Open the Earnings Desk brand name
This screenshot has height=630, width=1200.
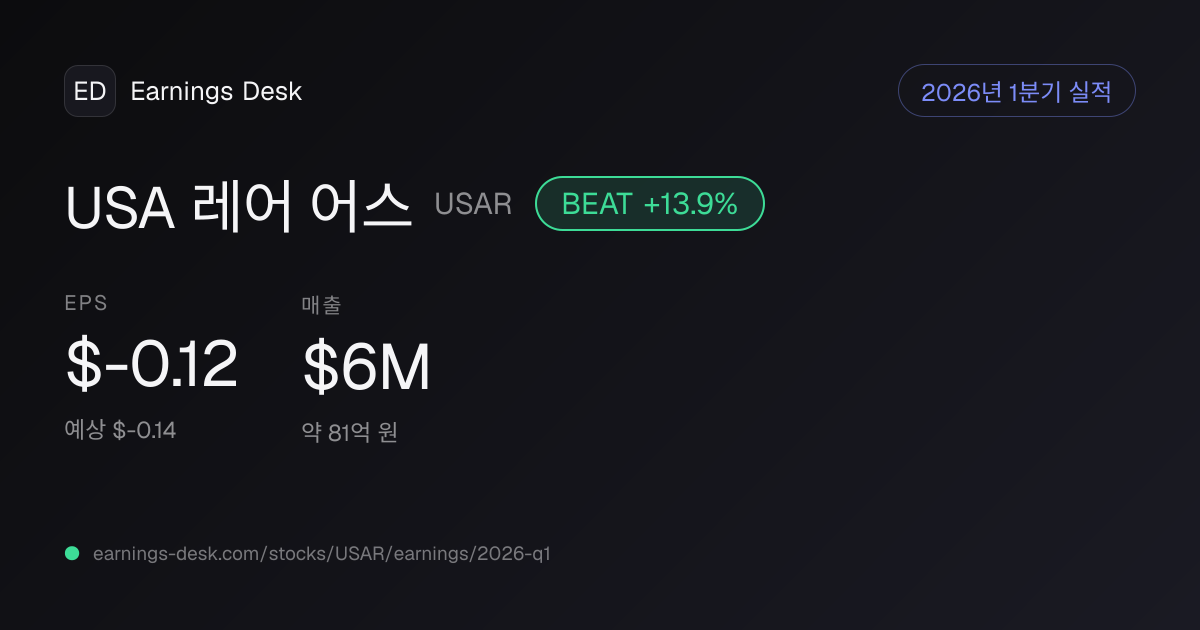[216, 91]
